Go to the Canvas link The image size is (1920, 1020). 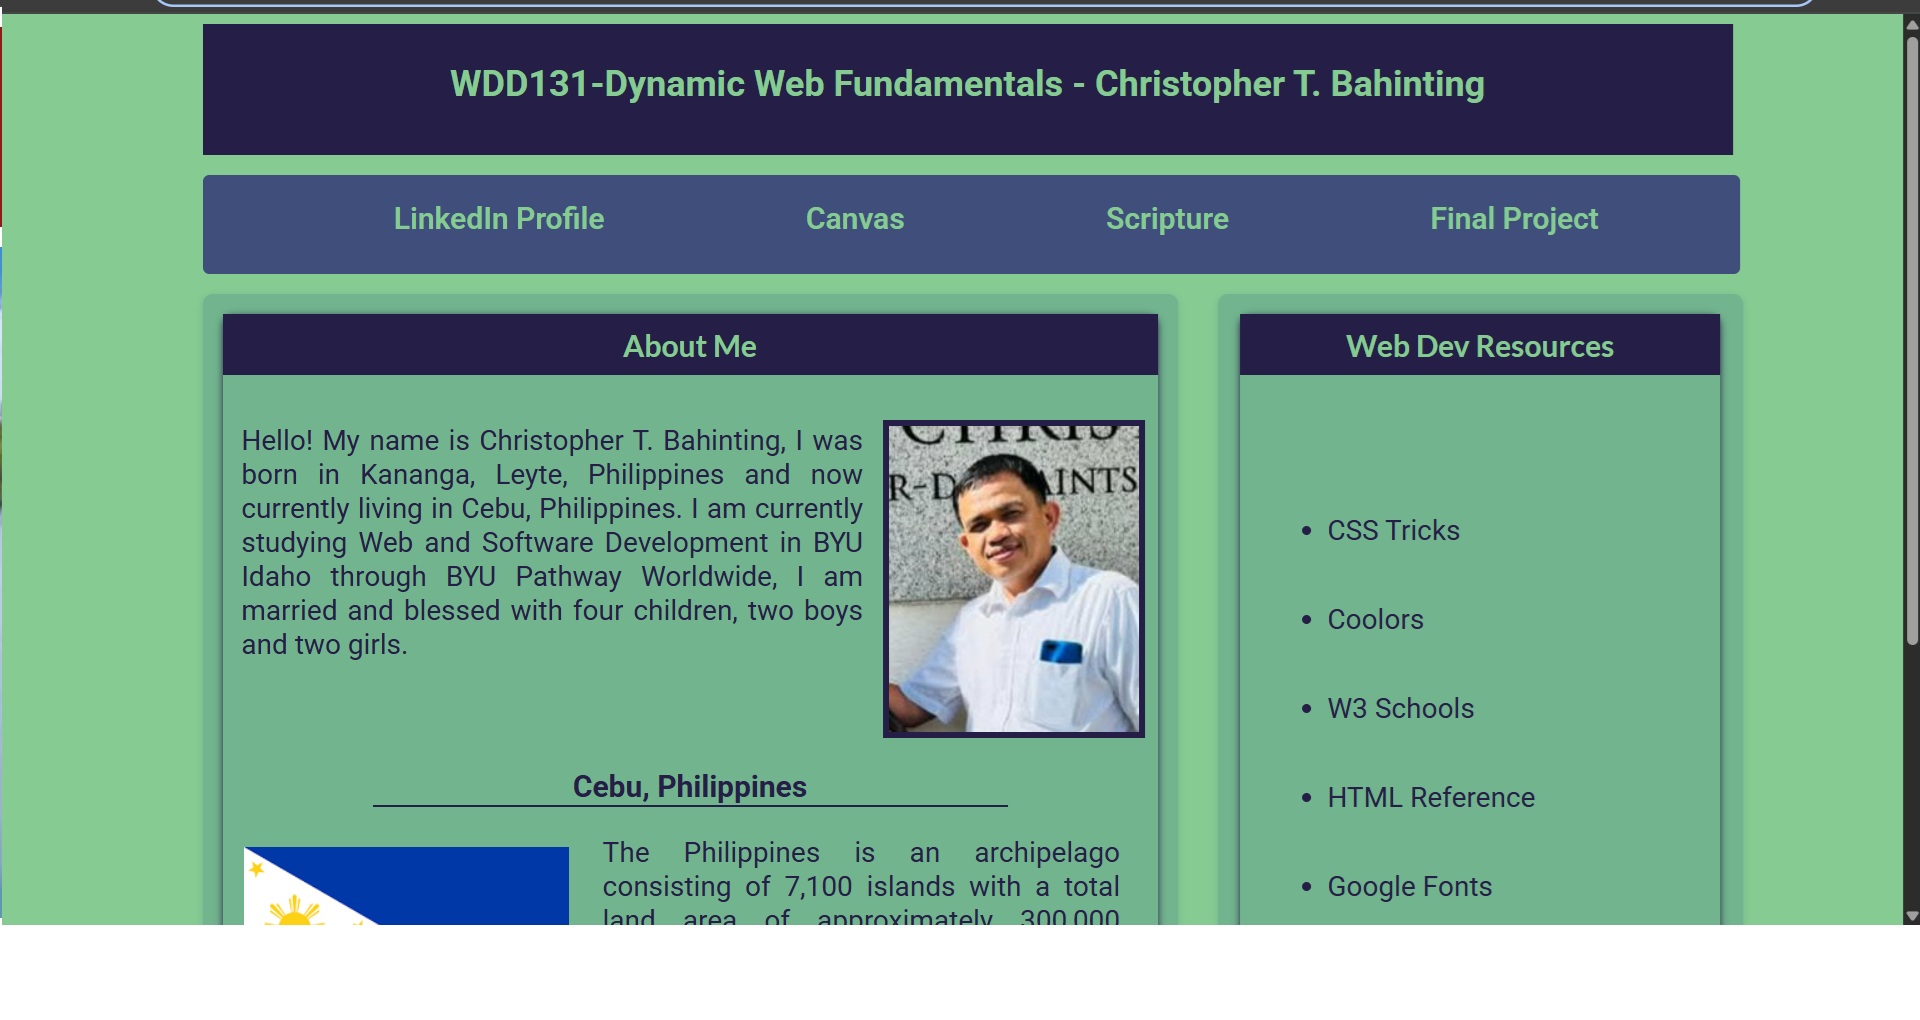855,219
